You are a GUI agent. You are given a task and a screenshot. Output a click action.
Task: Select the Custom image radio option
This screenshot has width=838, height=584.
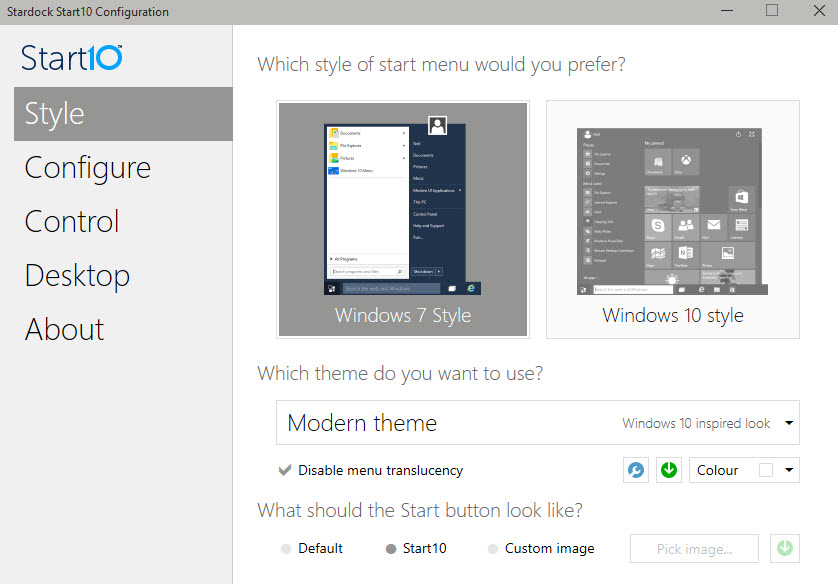tap(493, 549)
